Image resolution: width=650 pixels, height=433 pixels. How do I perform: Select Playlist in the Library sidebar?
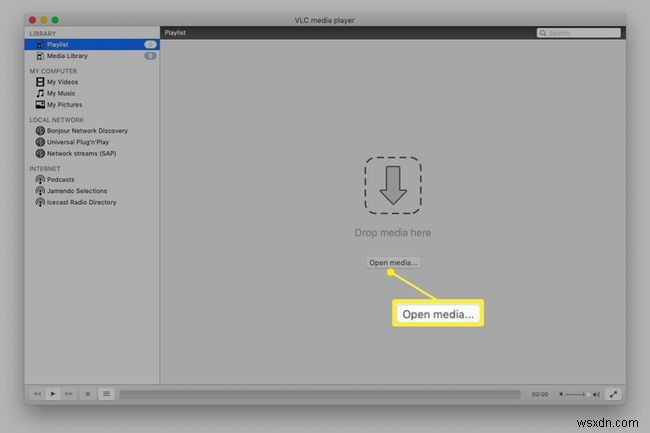coord(92,44)
